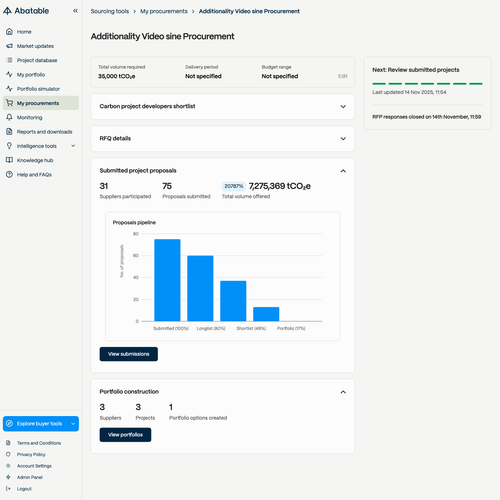Click '31' Suppliers participated count
The width and height of the screenshot is (500, 500).
click(x=104, y=186)
